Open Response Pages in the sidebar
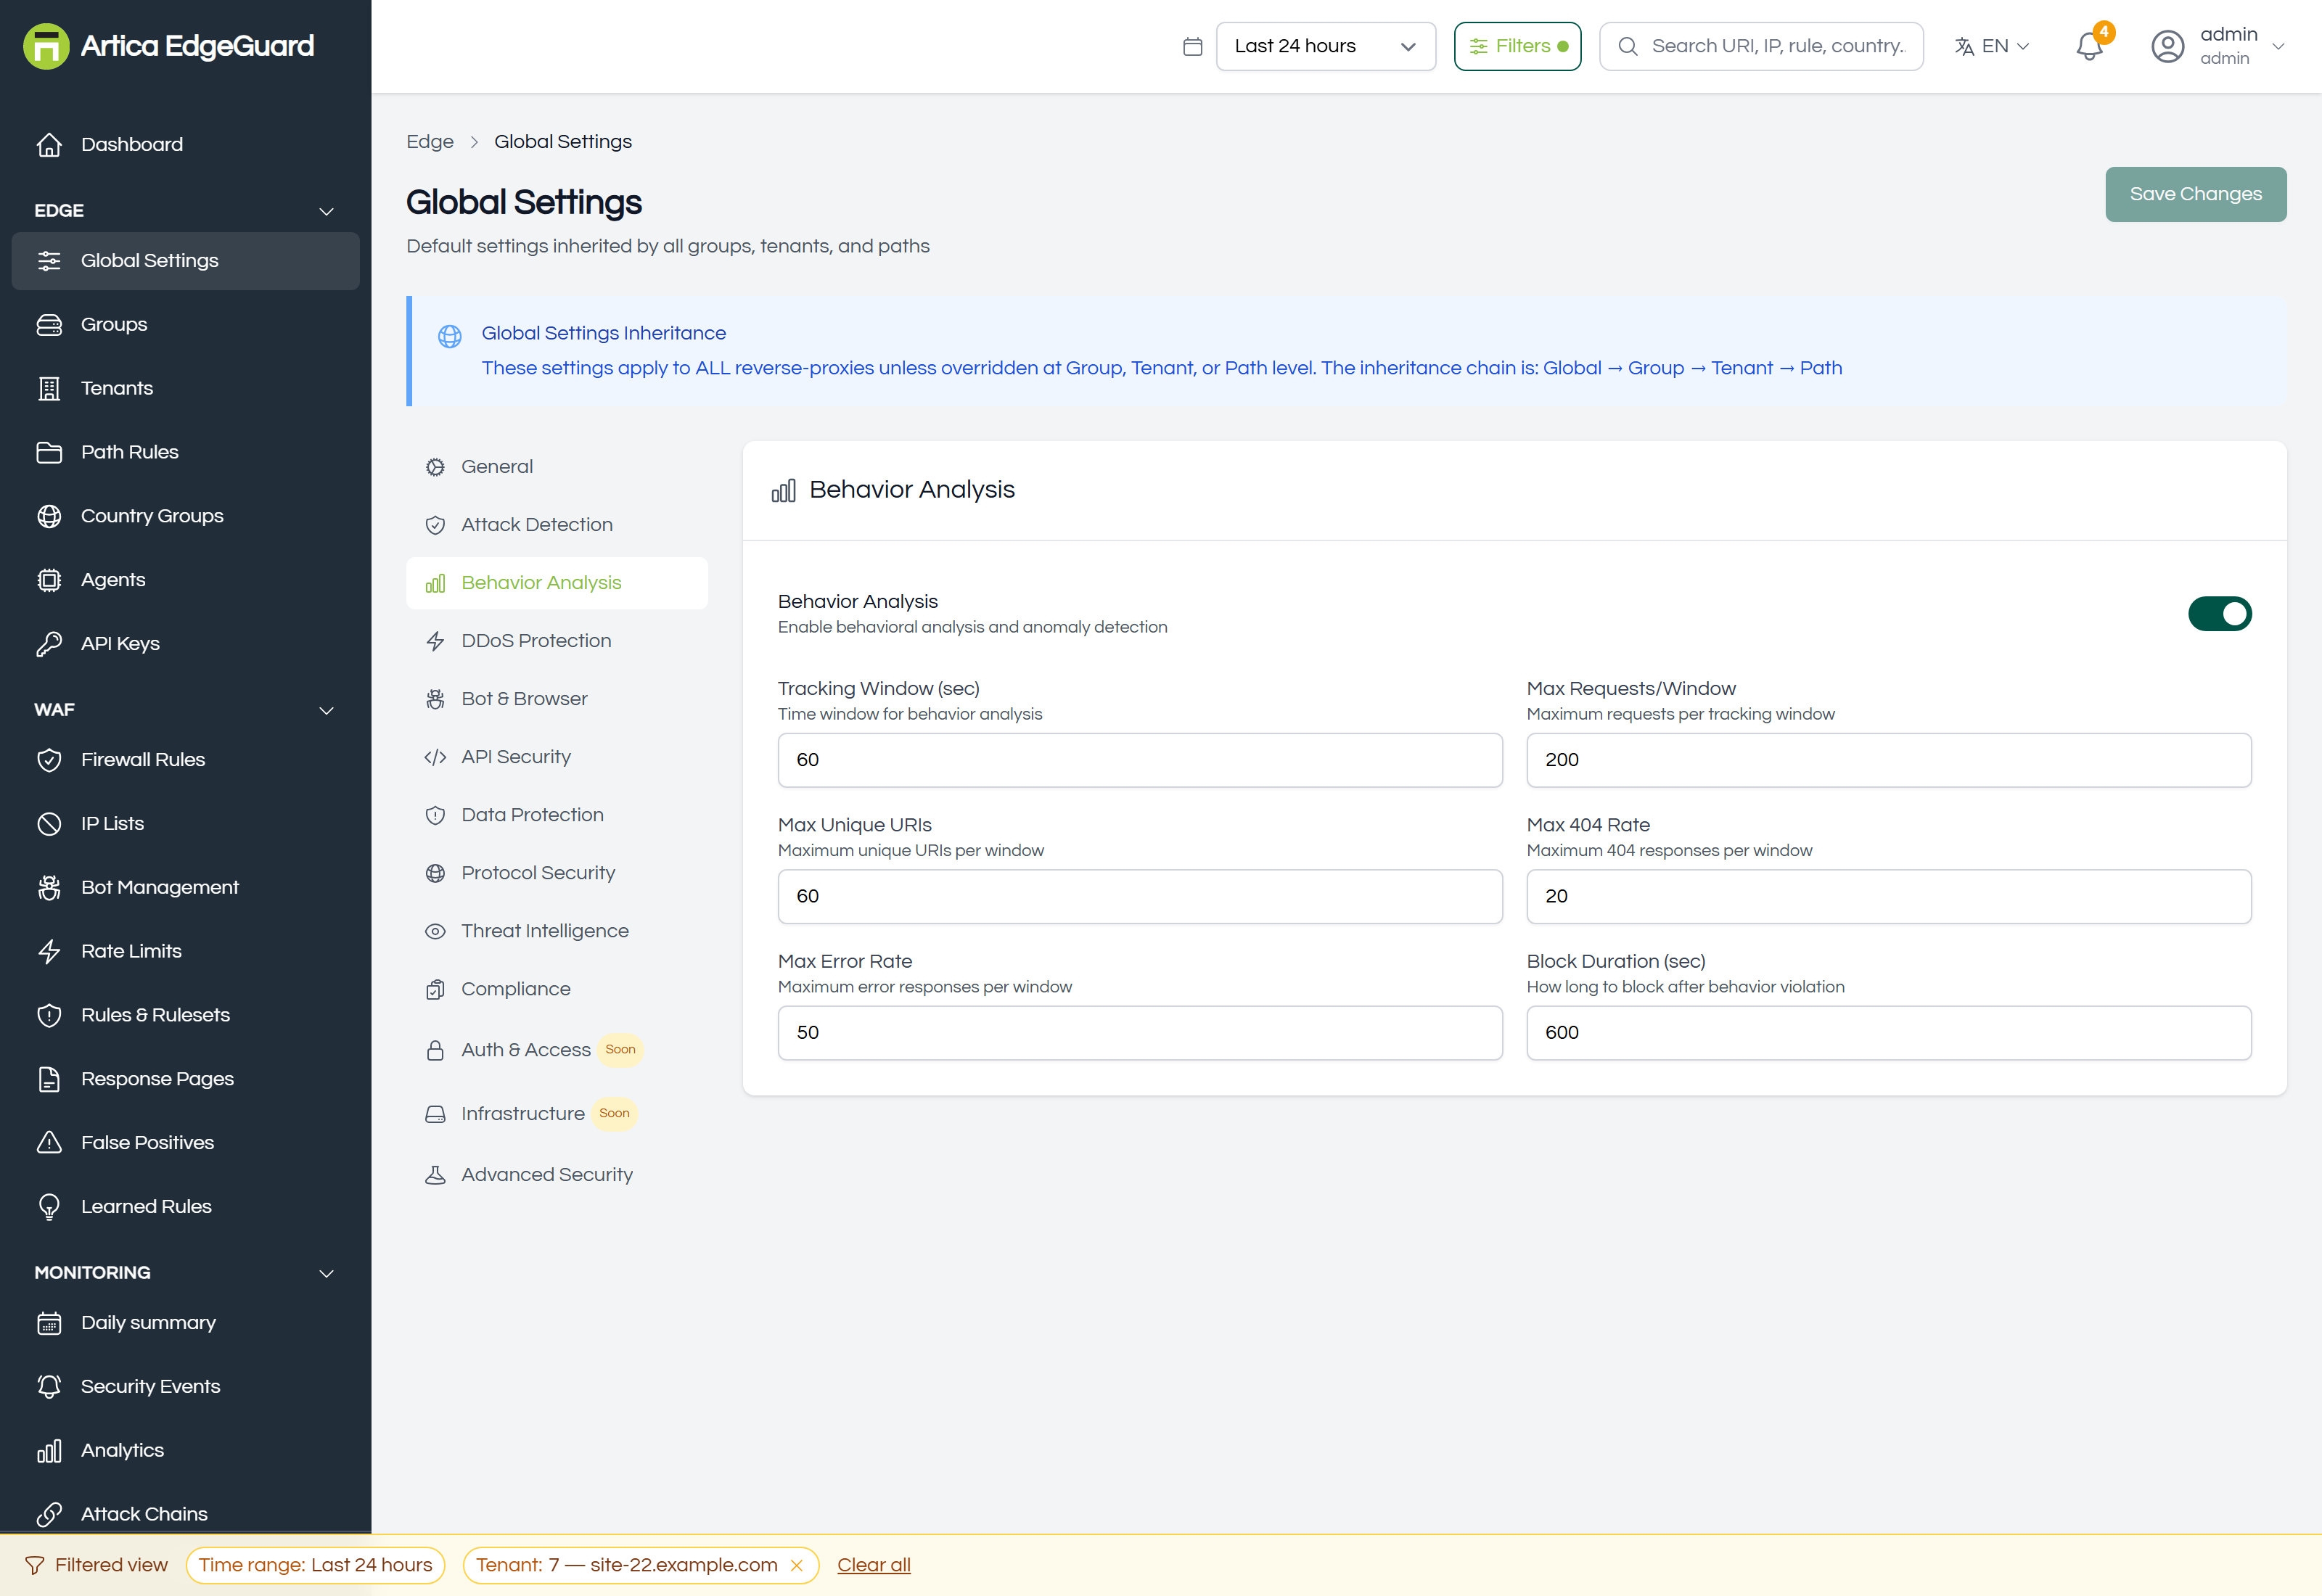Viewport: 2322px width, 1596px height. click(185, 1079)
